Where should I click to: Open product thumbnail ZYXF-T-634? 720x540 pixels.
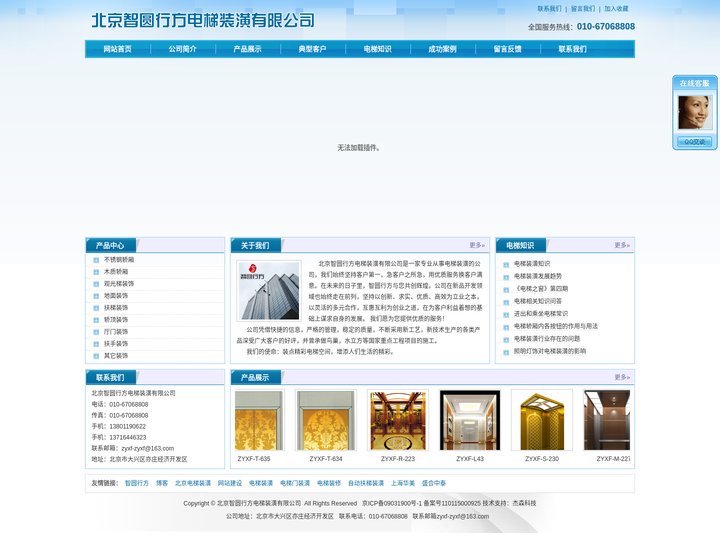click(x=326, y=421)
